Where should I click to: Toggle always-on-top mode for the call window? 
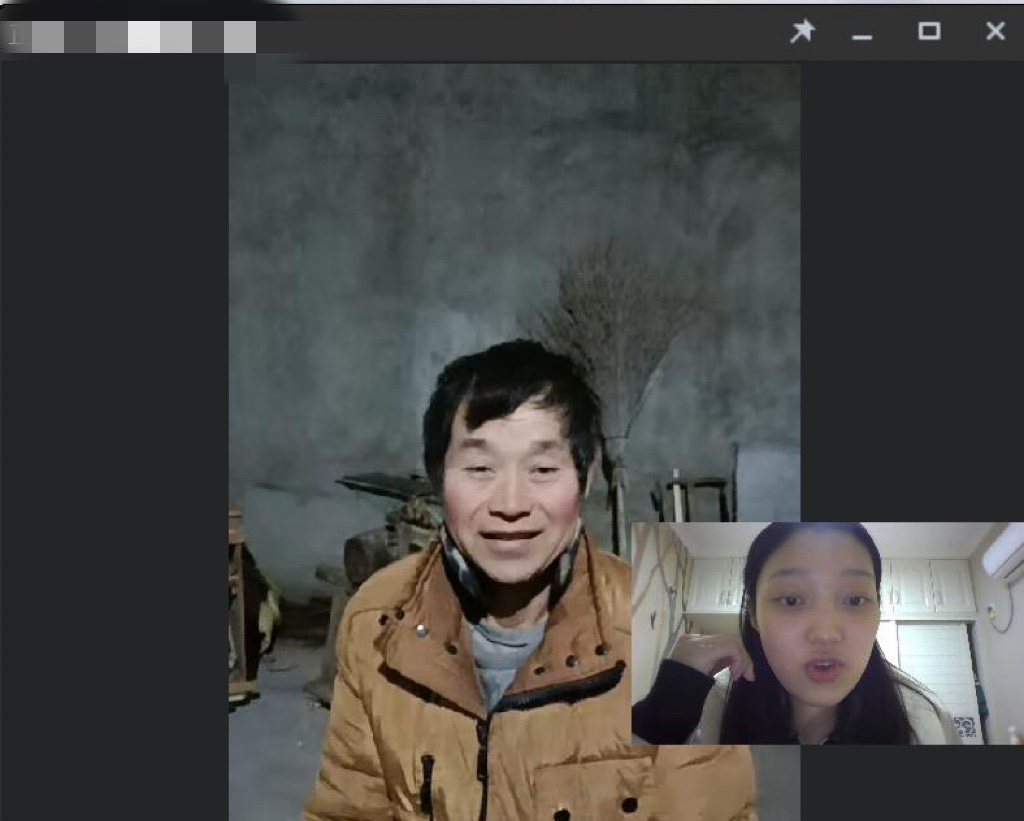803,31
